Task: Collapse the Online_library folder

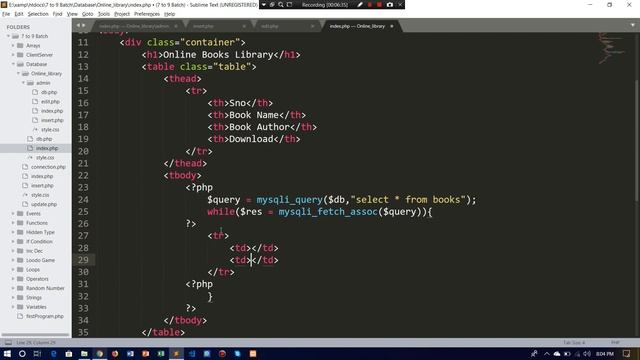Action: click(x=18, y=74)
